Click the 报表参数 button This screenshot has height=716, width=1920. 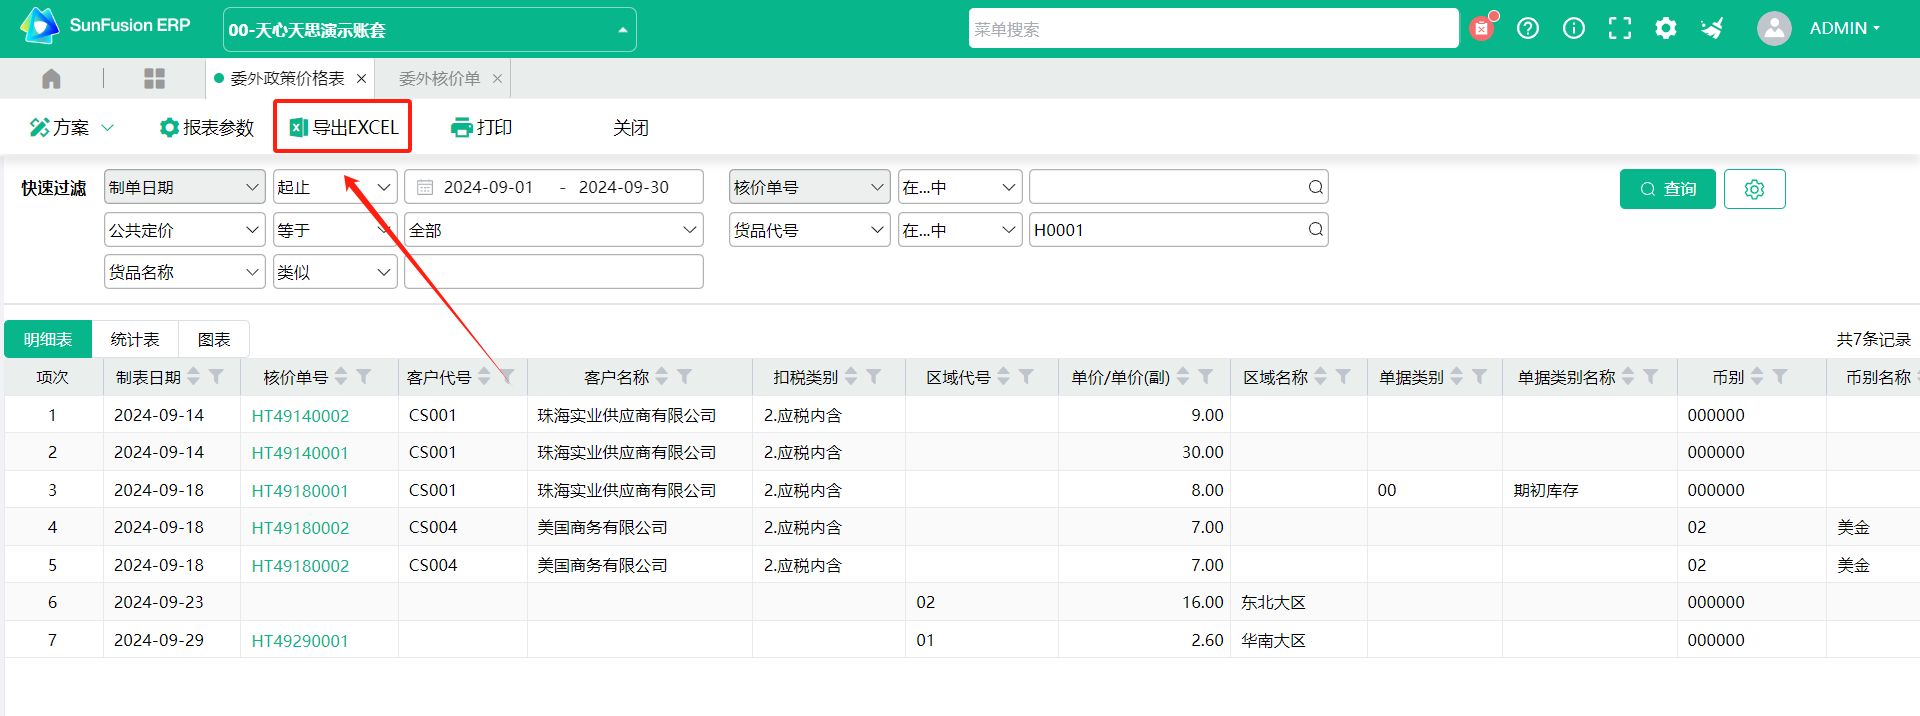(207, 127)
